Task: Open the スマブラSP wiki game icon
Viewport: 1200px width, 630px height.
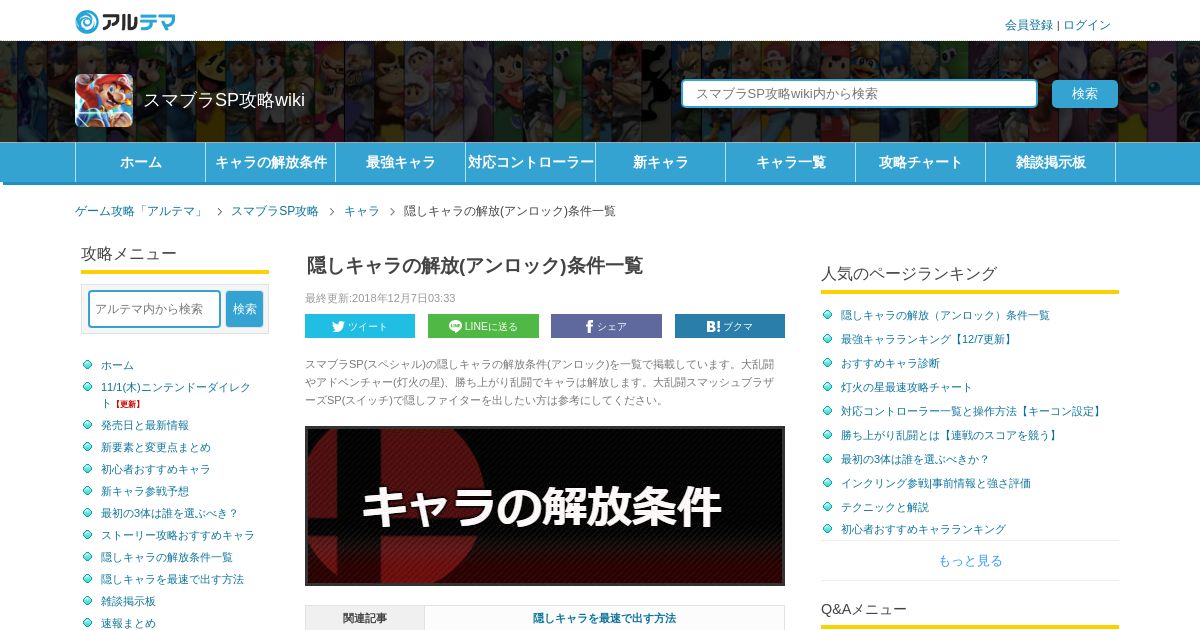Action: pyautogui.click(x=104, y=100)
